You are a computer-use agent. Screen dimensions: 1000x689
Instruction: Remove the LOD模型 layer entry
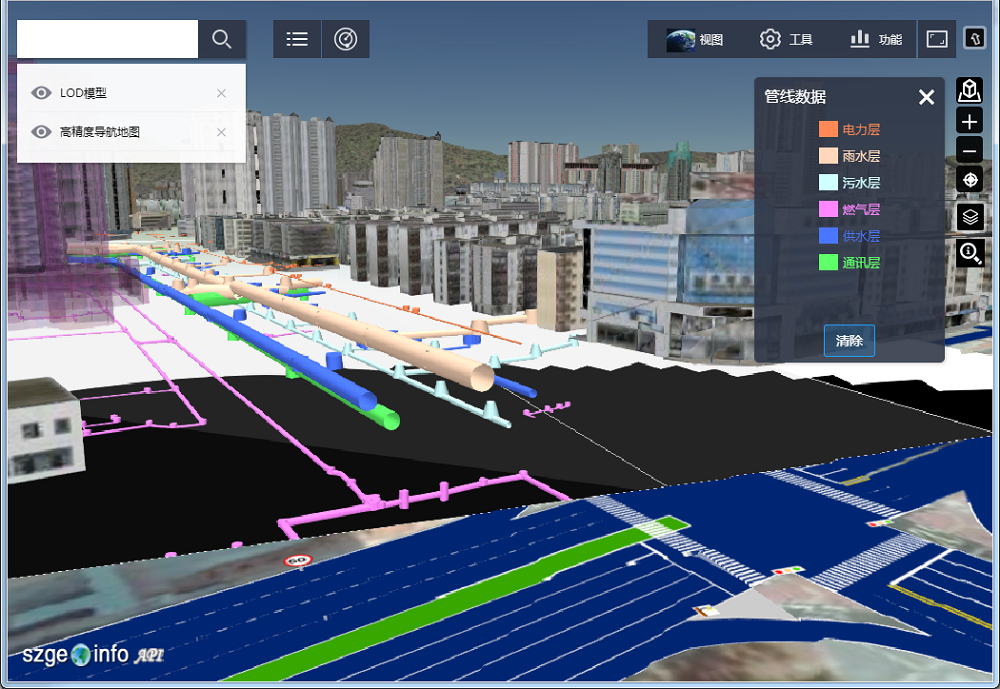(x=221, y=93)
